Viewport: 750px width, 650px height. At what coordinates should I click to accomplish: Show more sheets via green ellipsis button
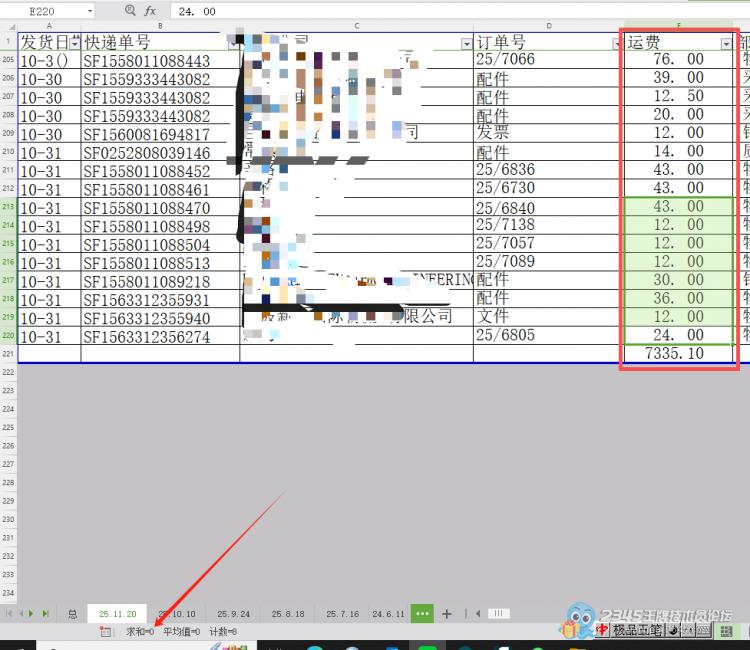coord(422,613)
